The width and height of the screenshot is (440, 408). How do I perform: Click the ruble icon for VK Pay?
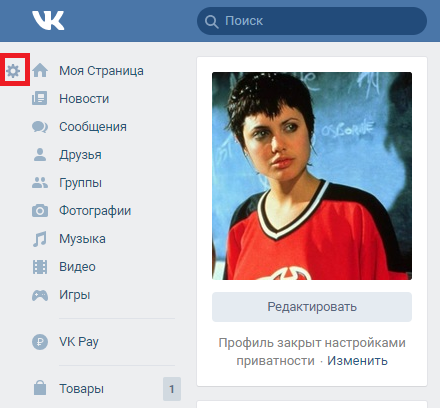(x=40, y=342)
